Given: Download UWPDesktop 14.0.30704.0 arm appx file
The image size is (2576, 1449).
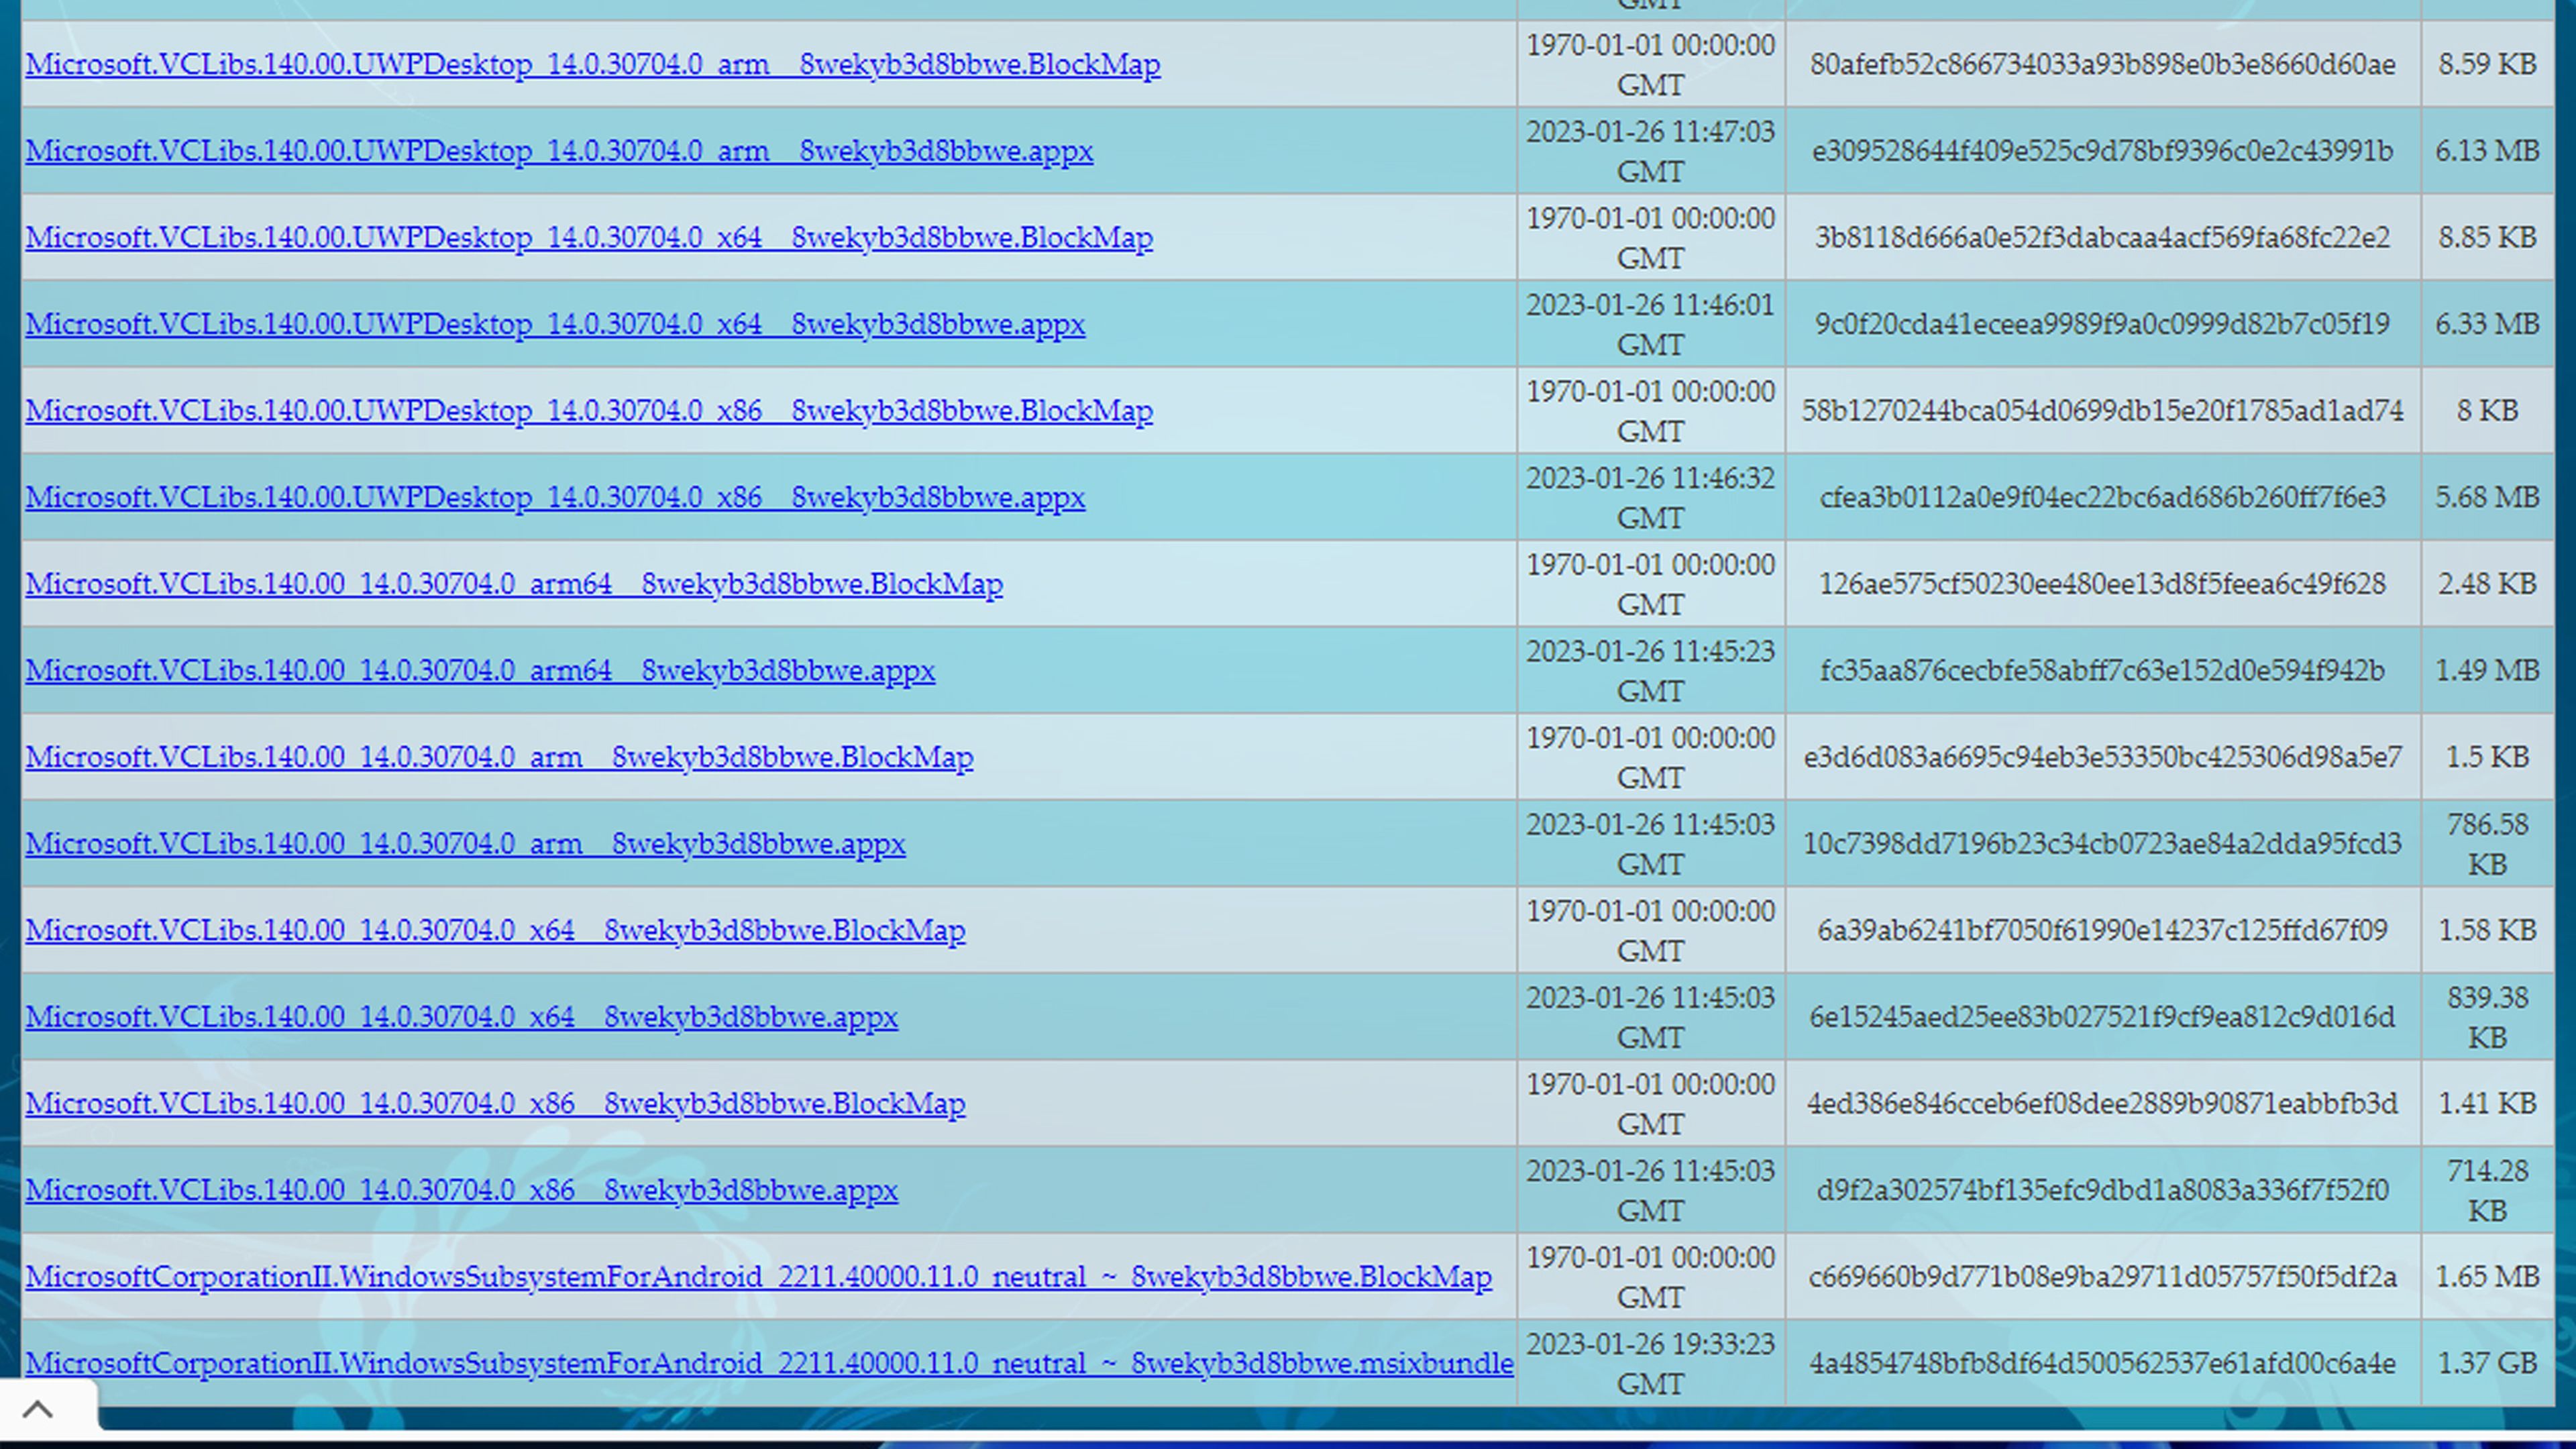Looking at the screenshot, I should click(559, 151).
